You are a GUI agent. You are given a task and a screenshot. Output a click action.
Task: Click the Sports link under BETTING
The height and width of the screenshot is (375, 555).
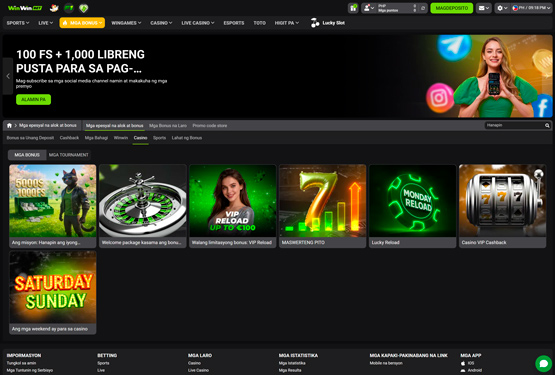click(x=103, y=363)
